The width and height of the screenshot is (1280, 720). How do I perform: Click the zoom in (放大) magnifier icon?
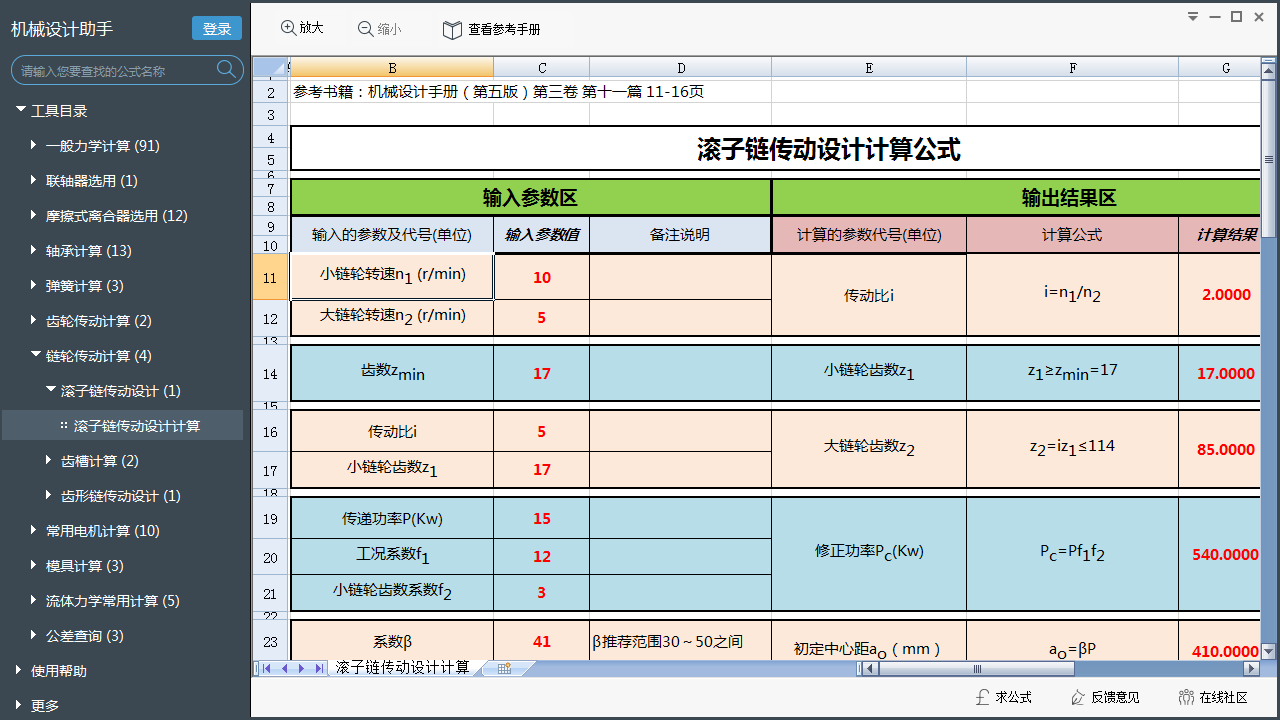point(288,28)
